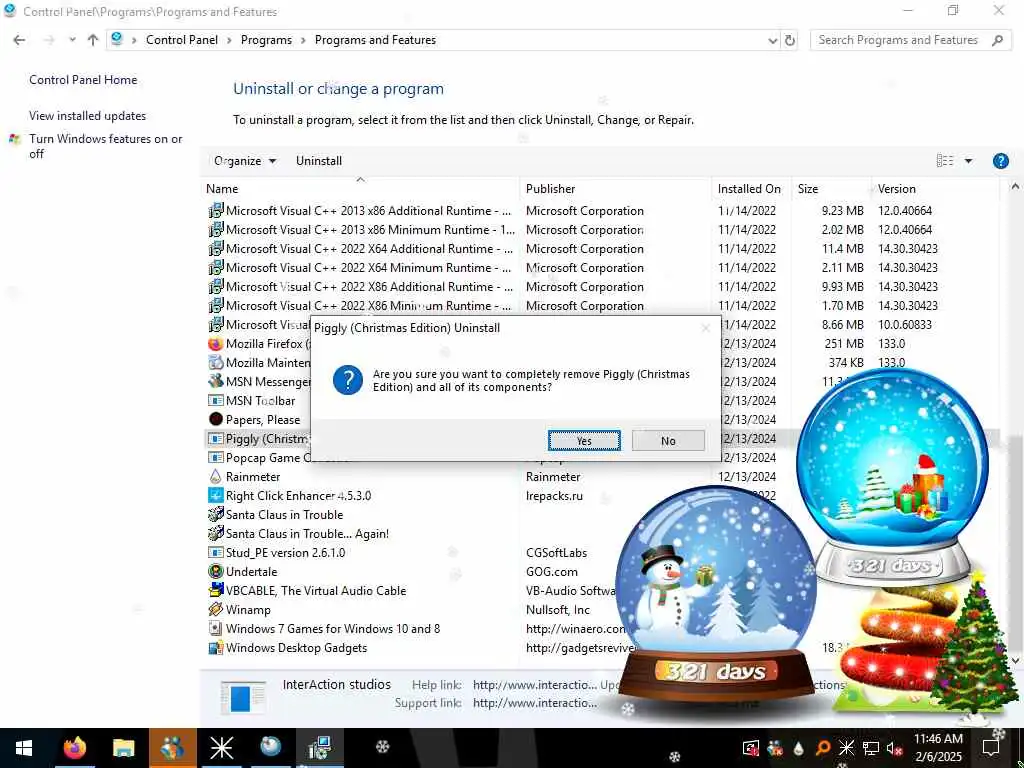Click the Help question mark icon
The image size is (1024, 768).
tap(1000, 161)
